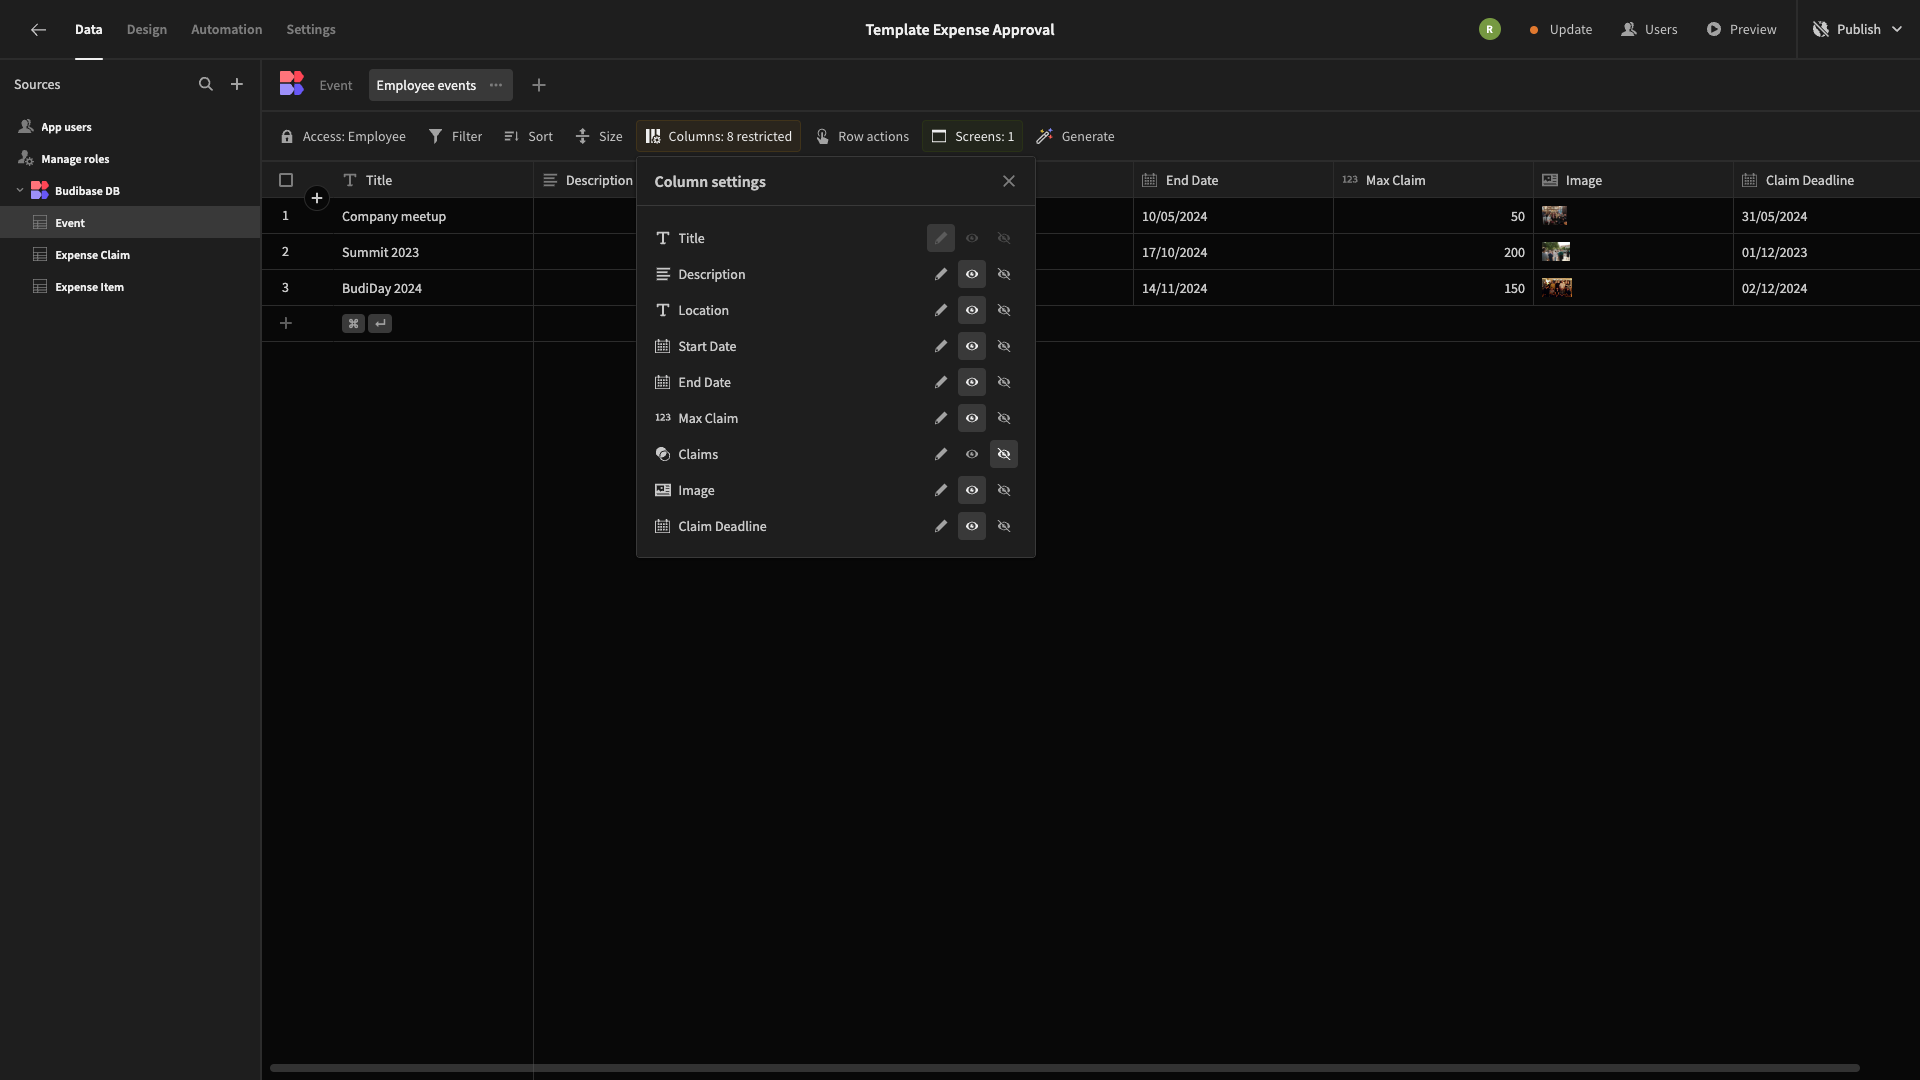Toggle Columns: 8 restricted popover
This screenshot has height=1080, width=1920.
(x=719, y=136)
